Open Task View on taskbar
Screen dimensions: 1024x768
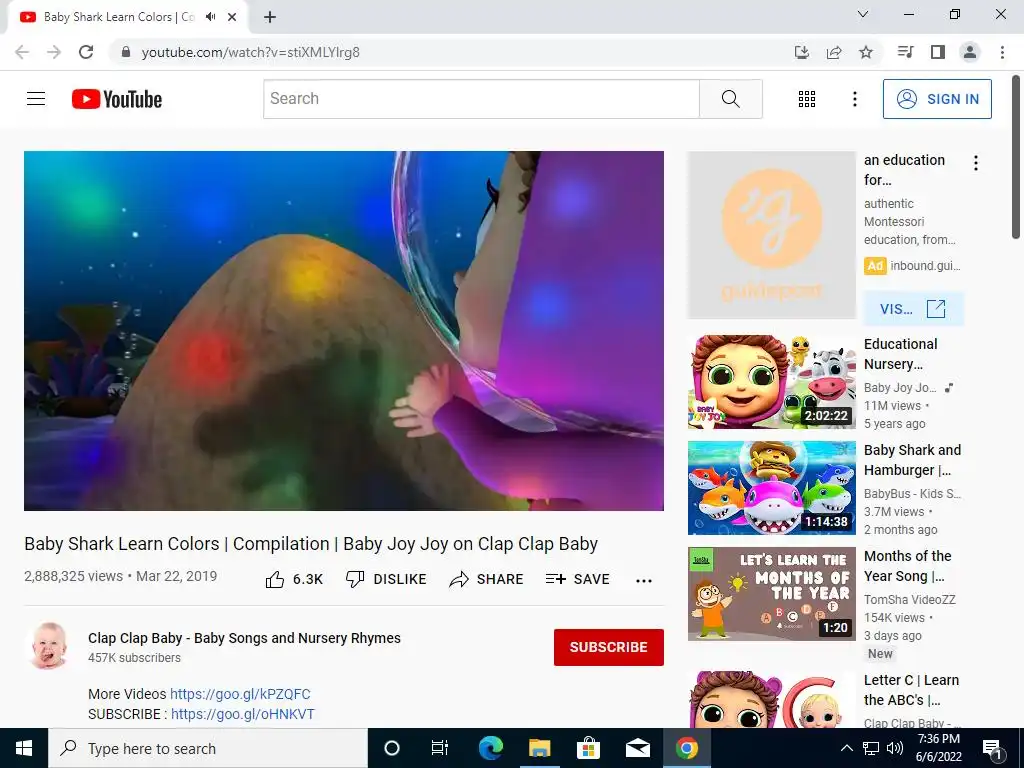pos(440,748)
